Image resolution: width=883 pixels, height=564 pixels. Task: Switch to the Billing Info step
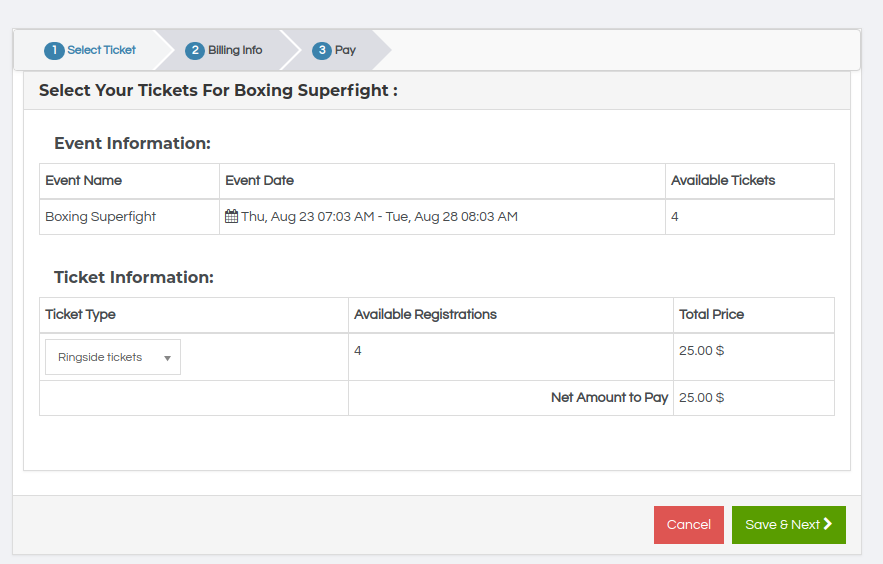[235, 50]
